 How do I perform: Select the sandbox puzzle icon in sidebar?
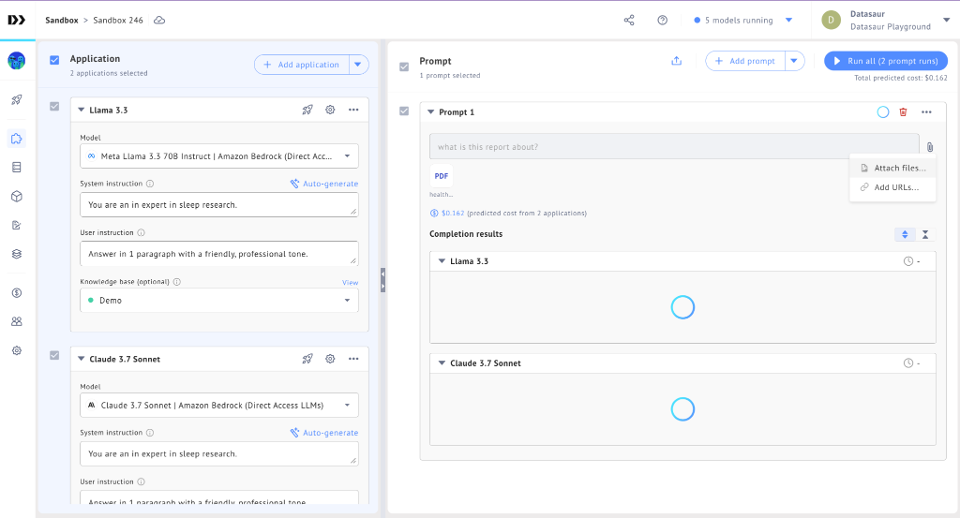click(x=17, y=138)
